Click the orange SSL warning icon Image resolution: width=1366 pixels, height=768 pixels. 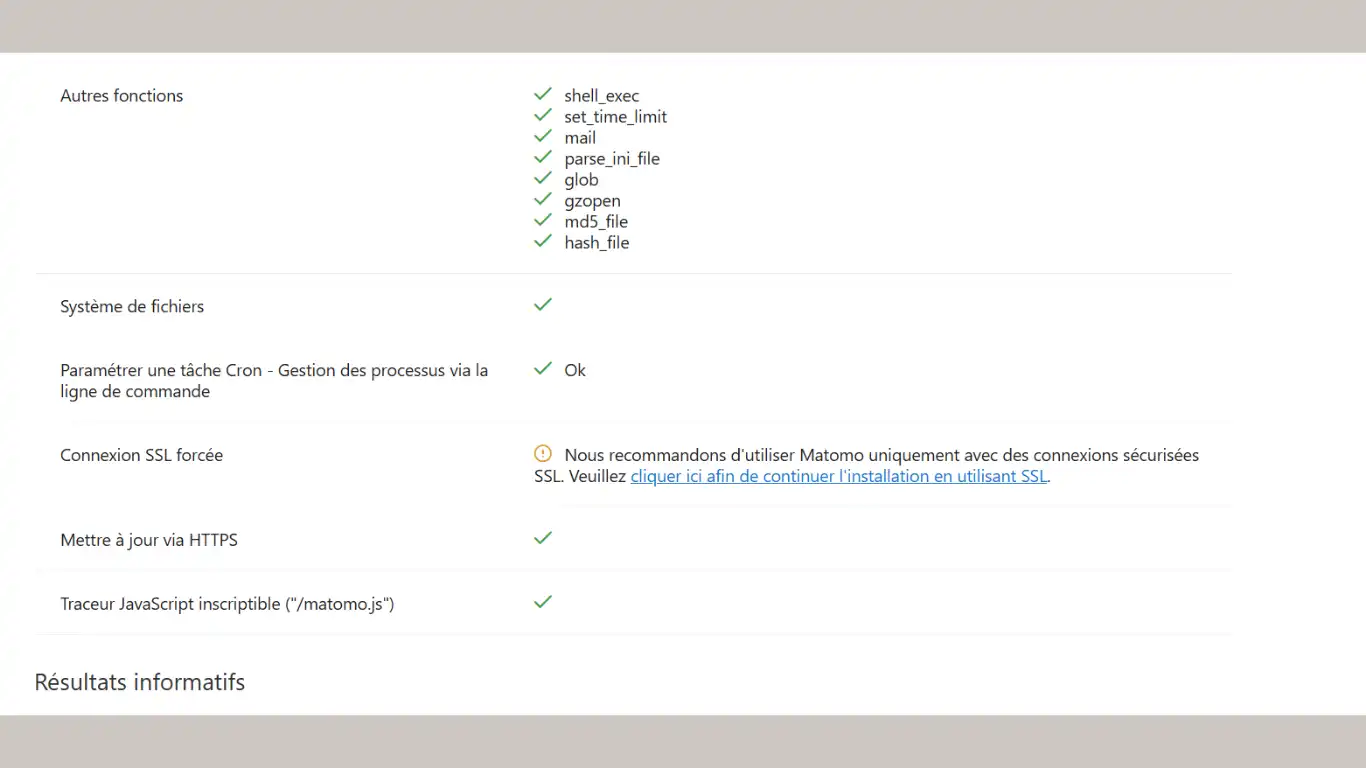543,454
